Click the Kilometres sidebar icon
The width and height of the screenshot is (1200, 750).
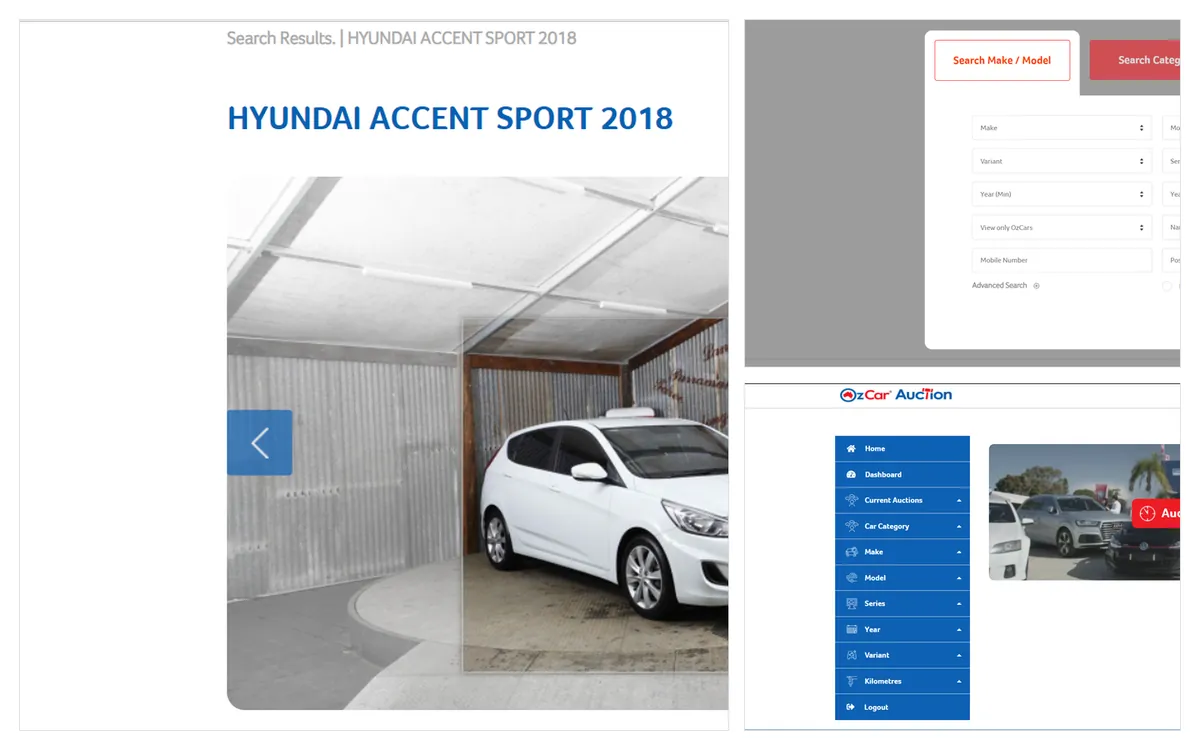(x=851, y=681)
